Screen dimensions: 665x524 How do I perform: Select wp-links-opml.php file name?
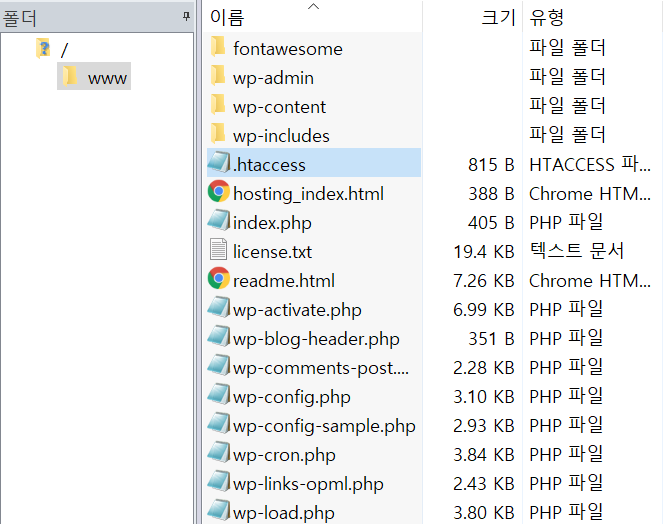(308, 484)
